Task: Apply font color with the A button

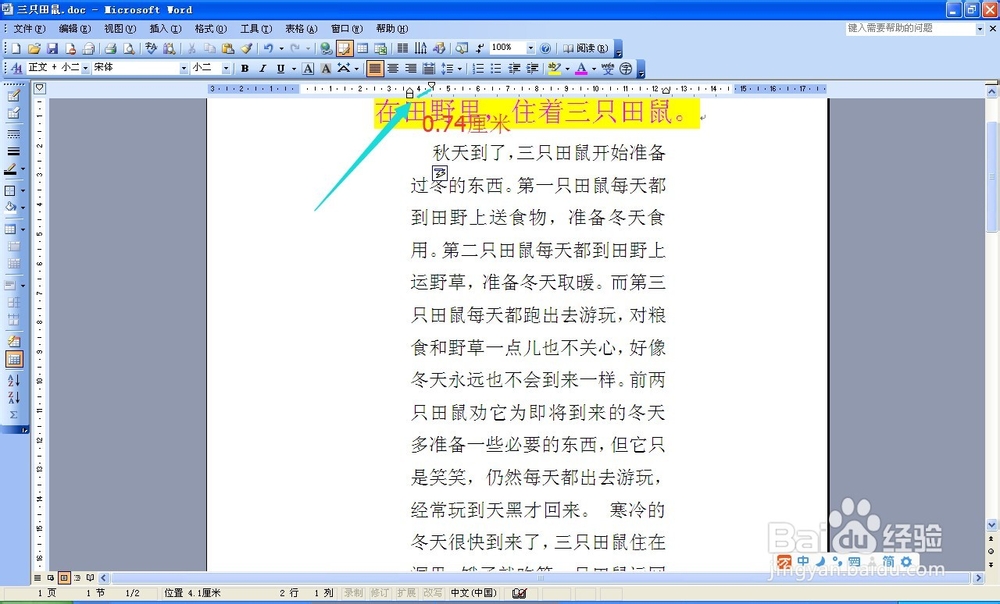Action: click(581, 68)
